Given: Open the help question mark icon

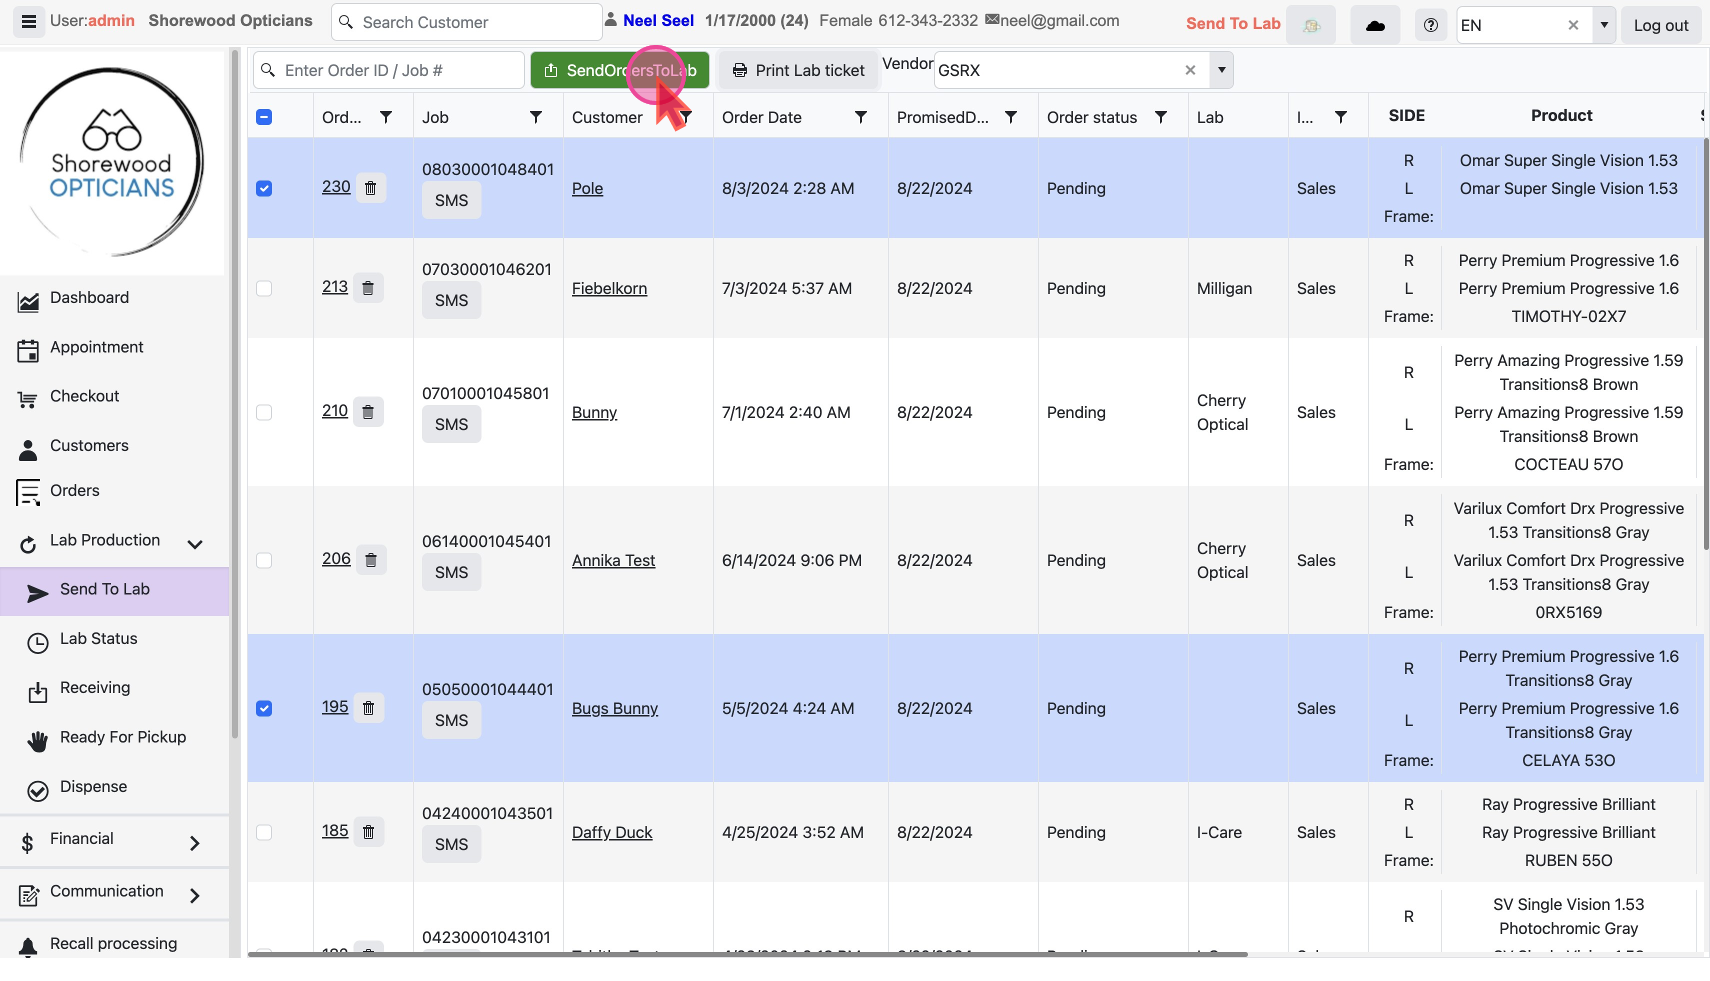Looking at the screenshot, I should tap(1430, 25).
